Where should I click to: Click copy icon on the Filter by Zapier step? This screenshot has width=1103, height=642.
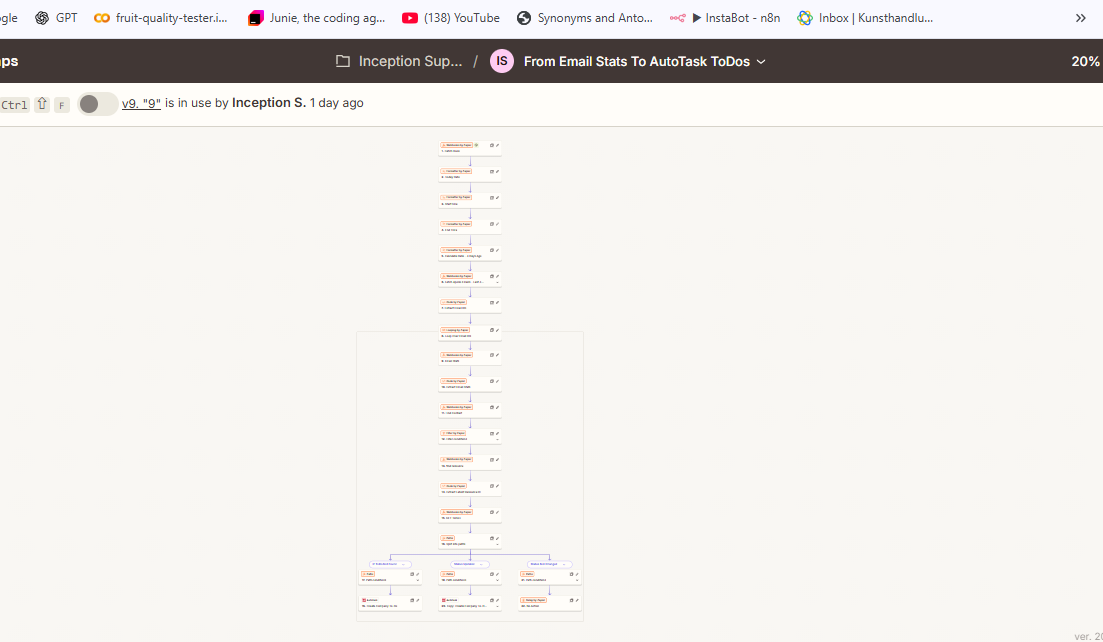[491, 434]
